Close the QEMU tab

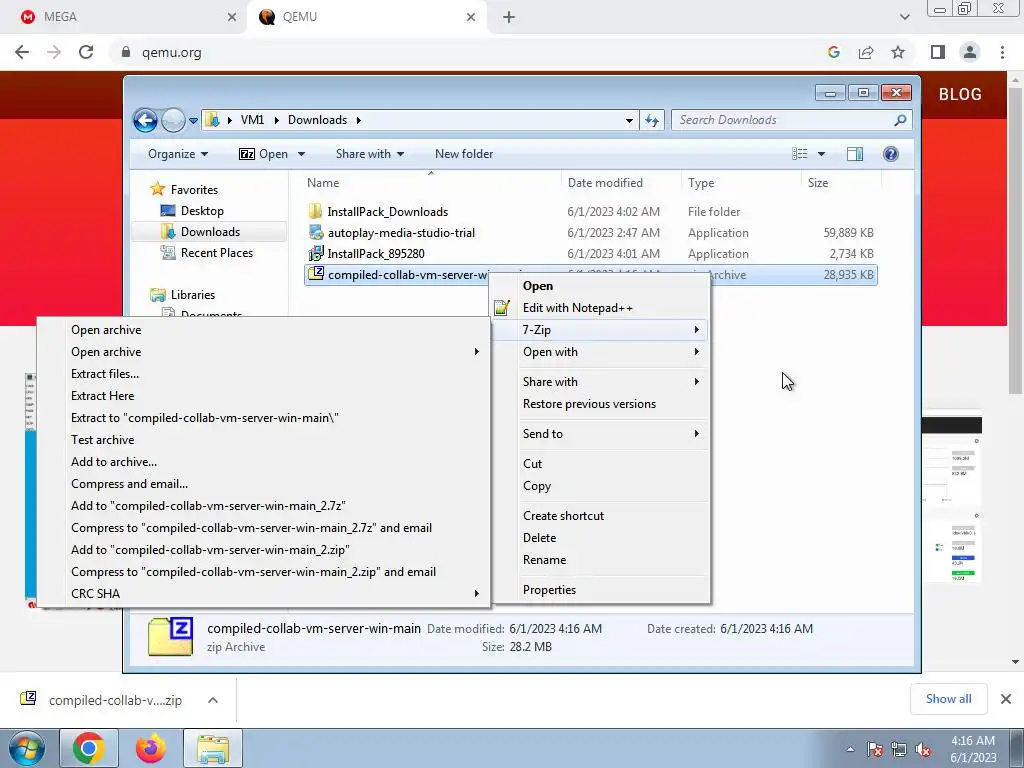[x=471, y=17]
